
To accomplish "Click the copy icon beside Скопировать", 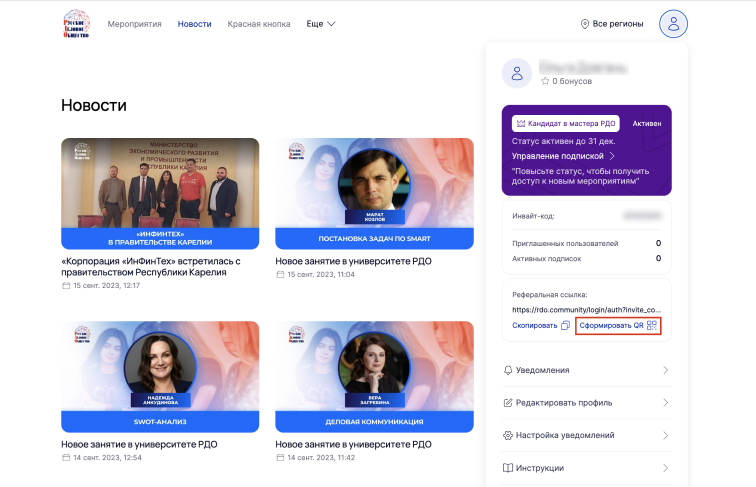I will (565, 326).
